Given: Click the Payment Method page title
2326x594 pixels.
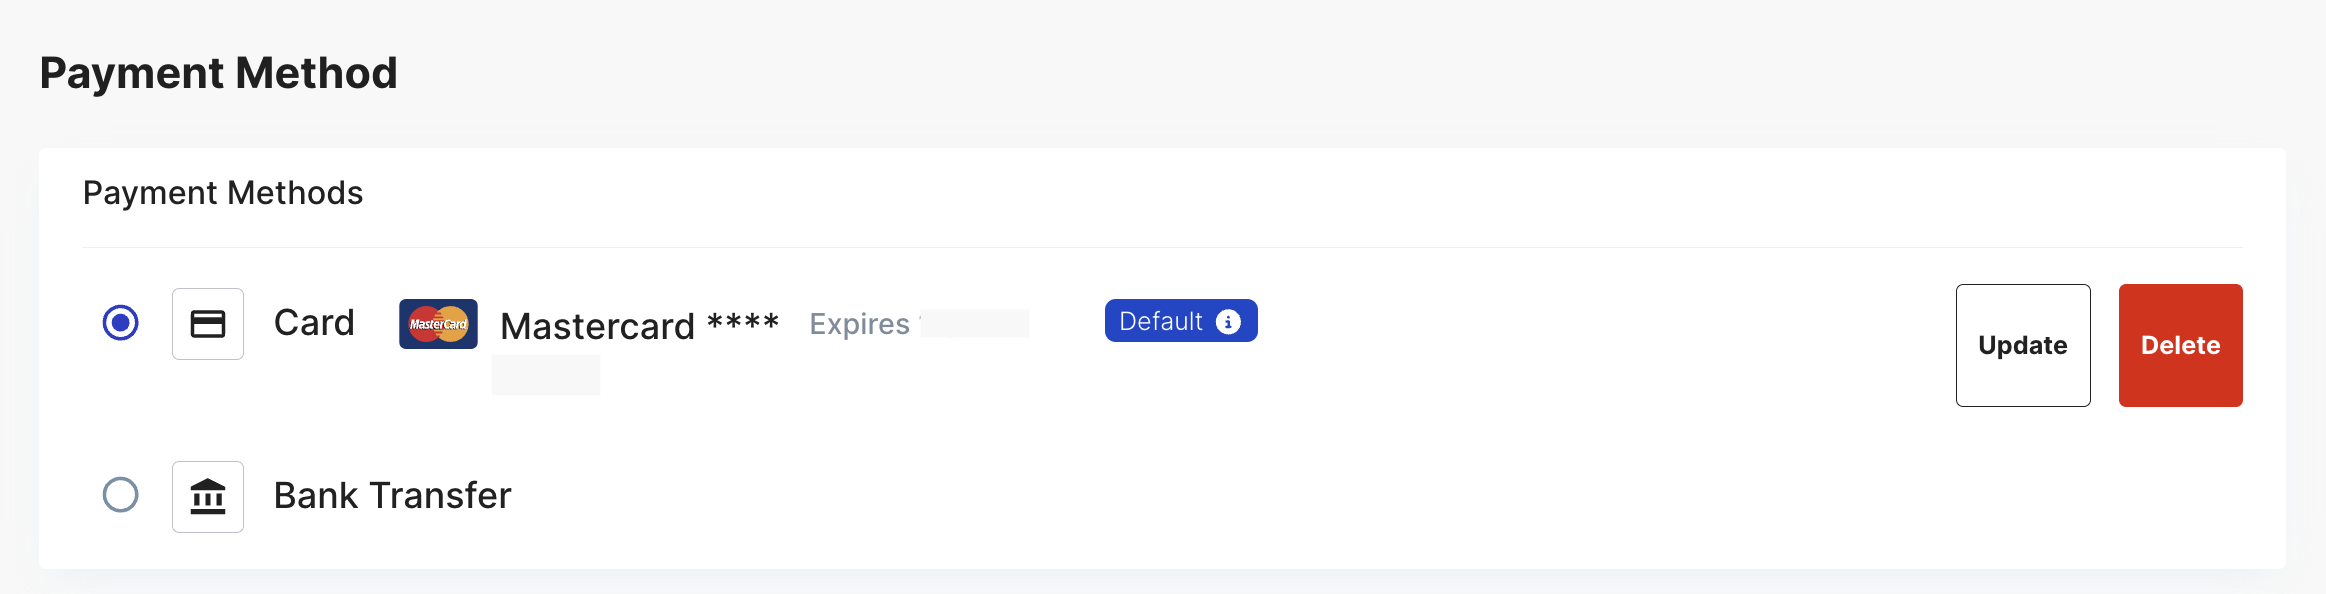Looking at the screenshot, I should tap(219, 71).
